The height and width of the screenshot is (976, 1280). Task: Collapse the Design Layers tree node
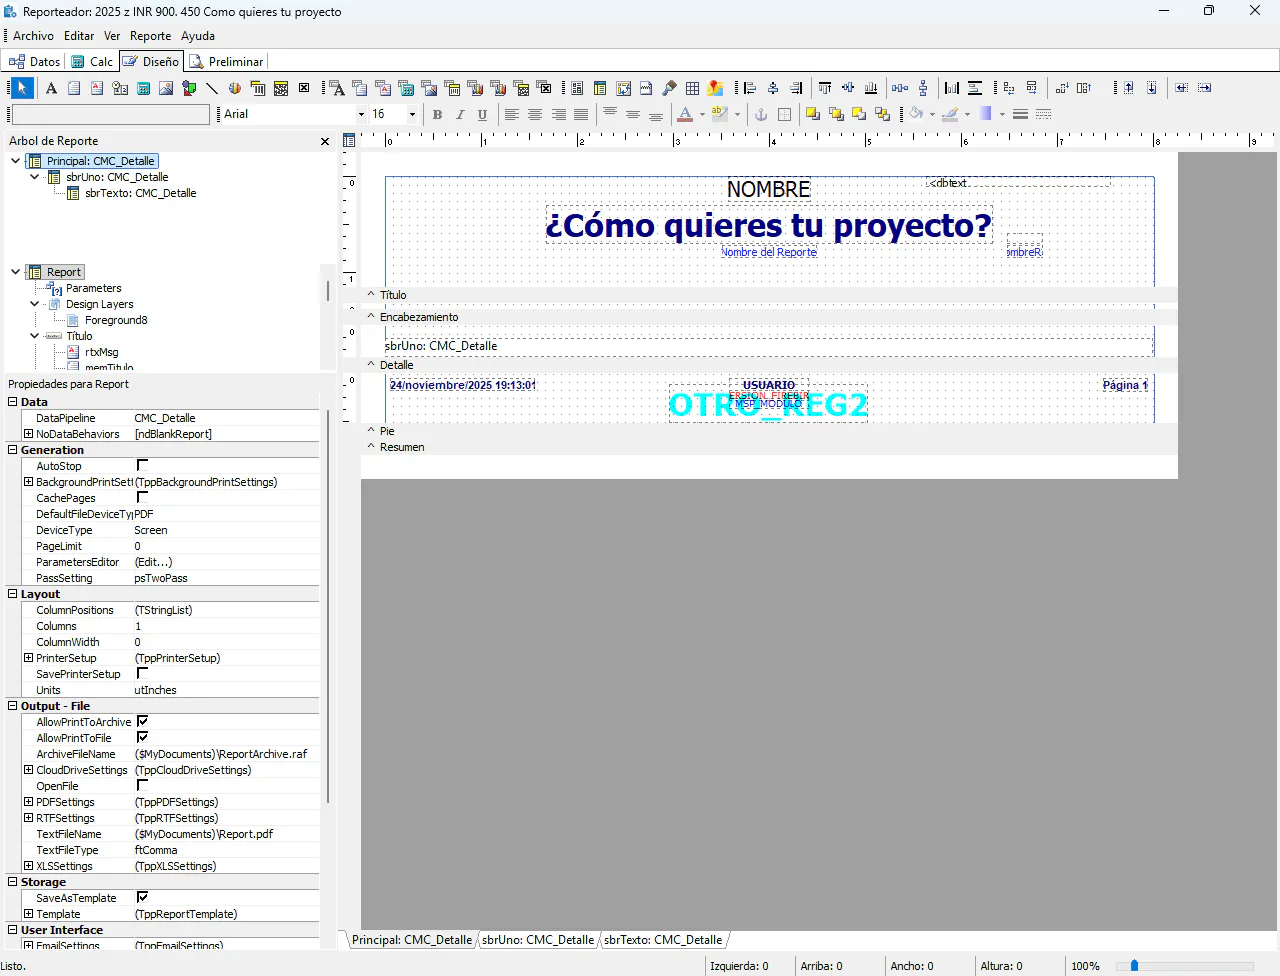[x=35, y=304]
